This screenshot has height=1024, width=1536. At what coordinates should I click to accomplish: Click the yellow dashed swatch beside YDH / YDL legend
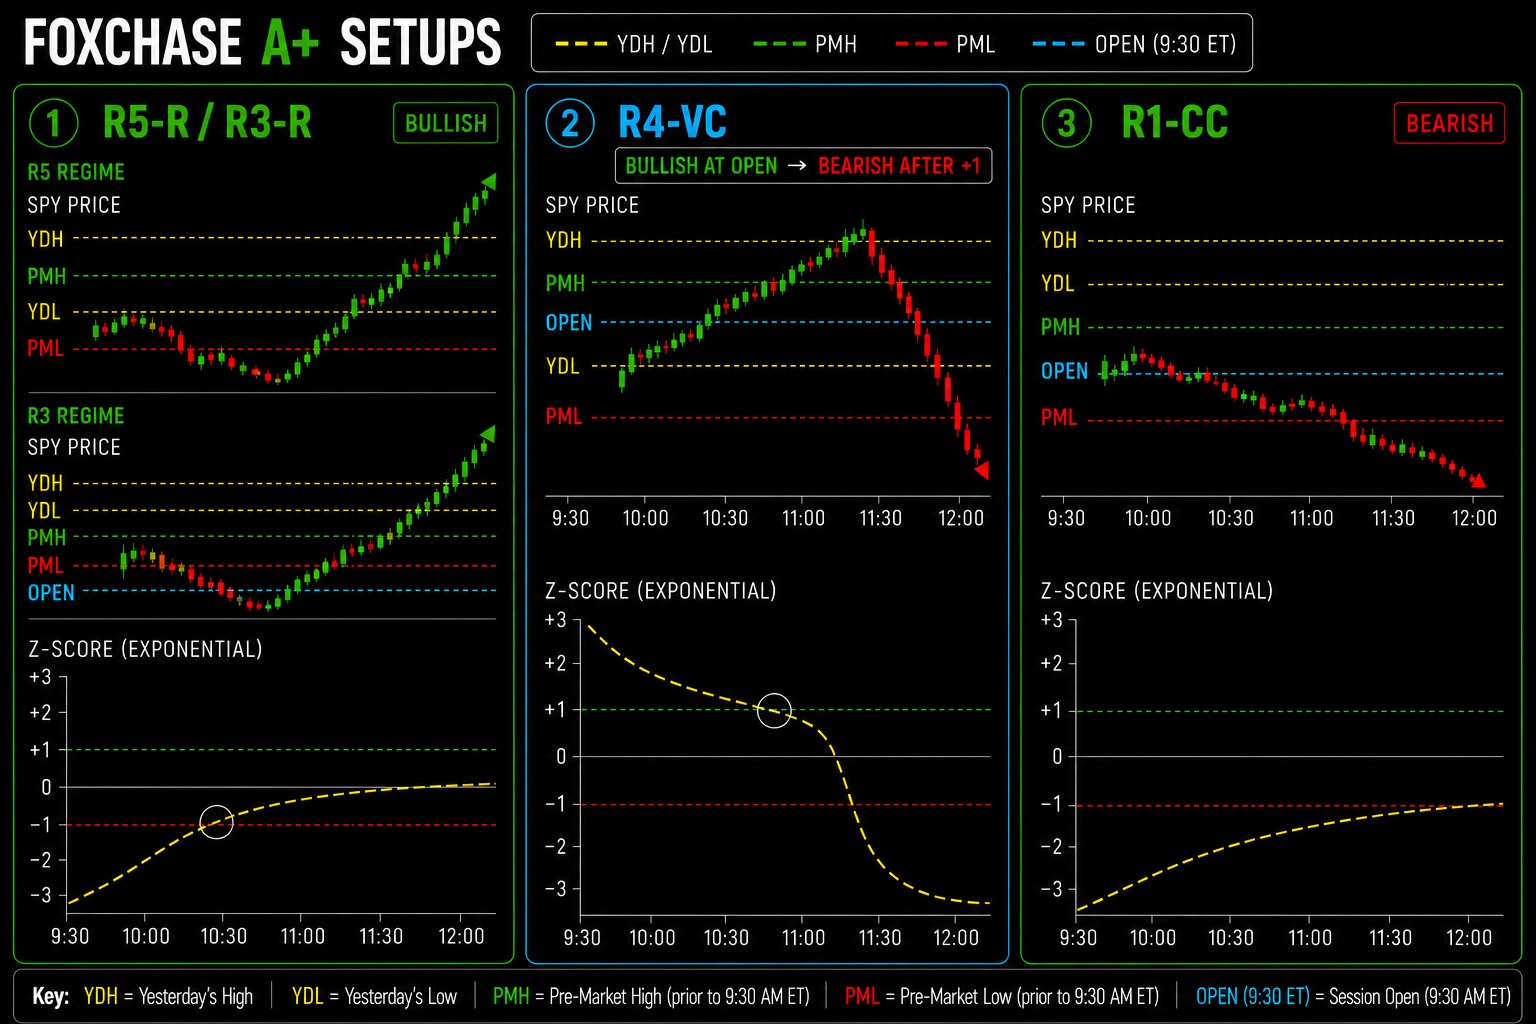click(581, 44)
